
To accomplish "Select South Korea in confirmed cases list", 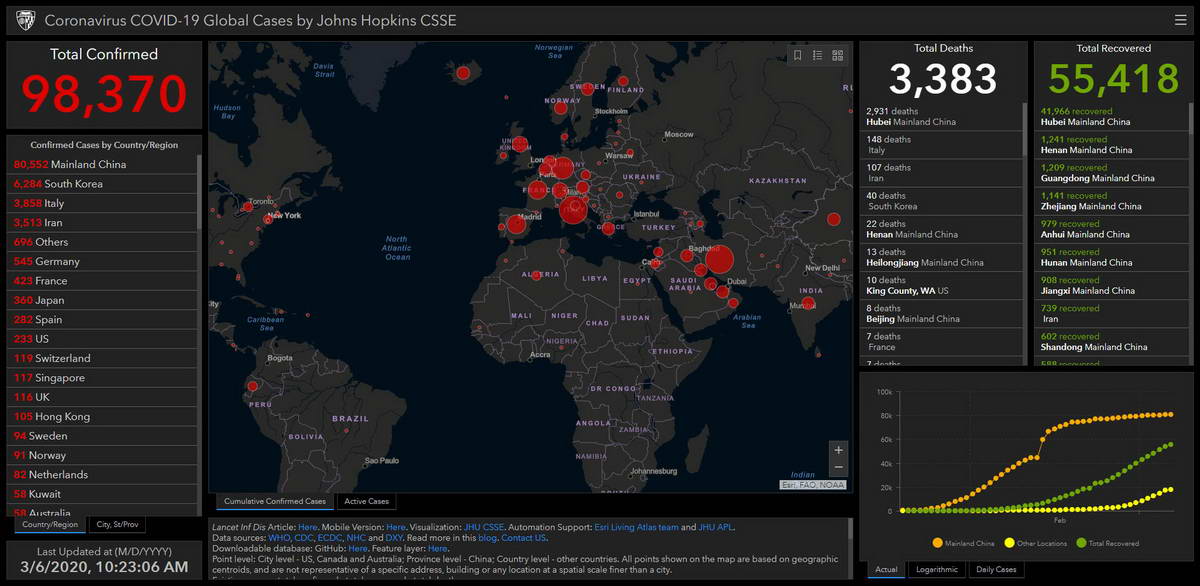I will click(72, 184).
